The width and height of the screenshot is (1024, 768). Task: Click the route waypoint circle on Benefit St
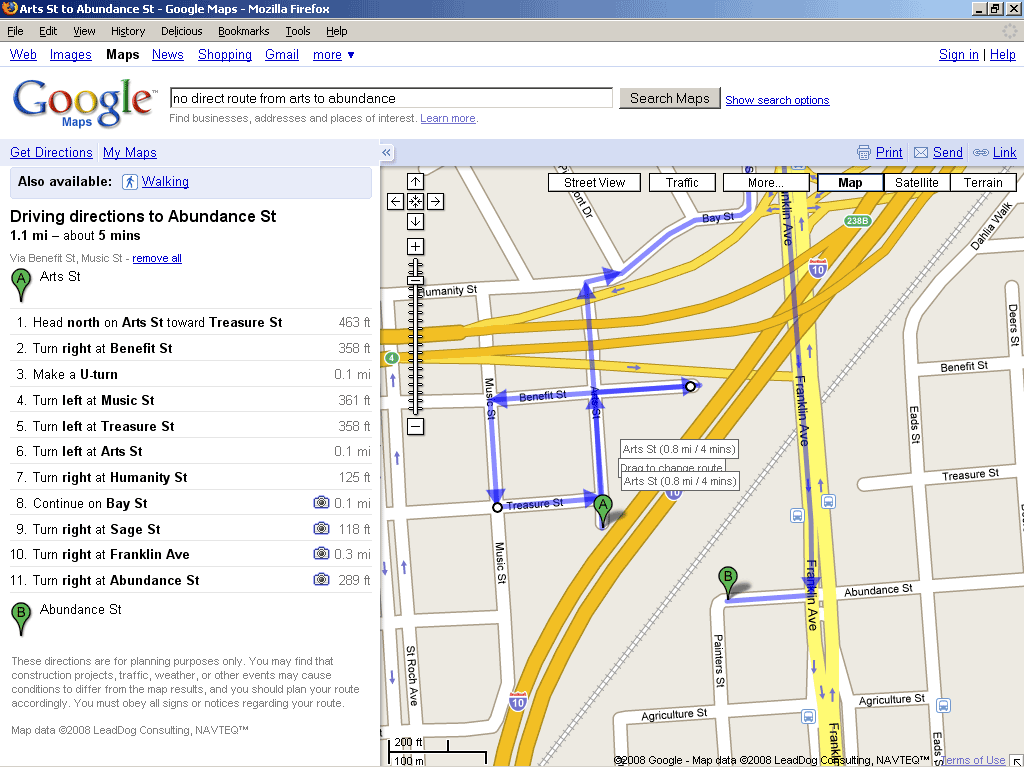tap(690, 387)
